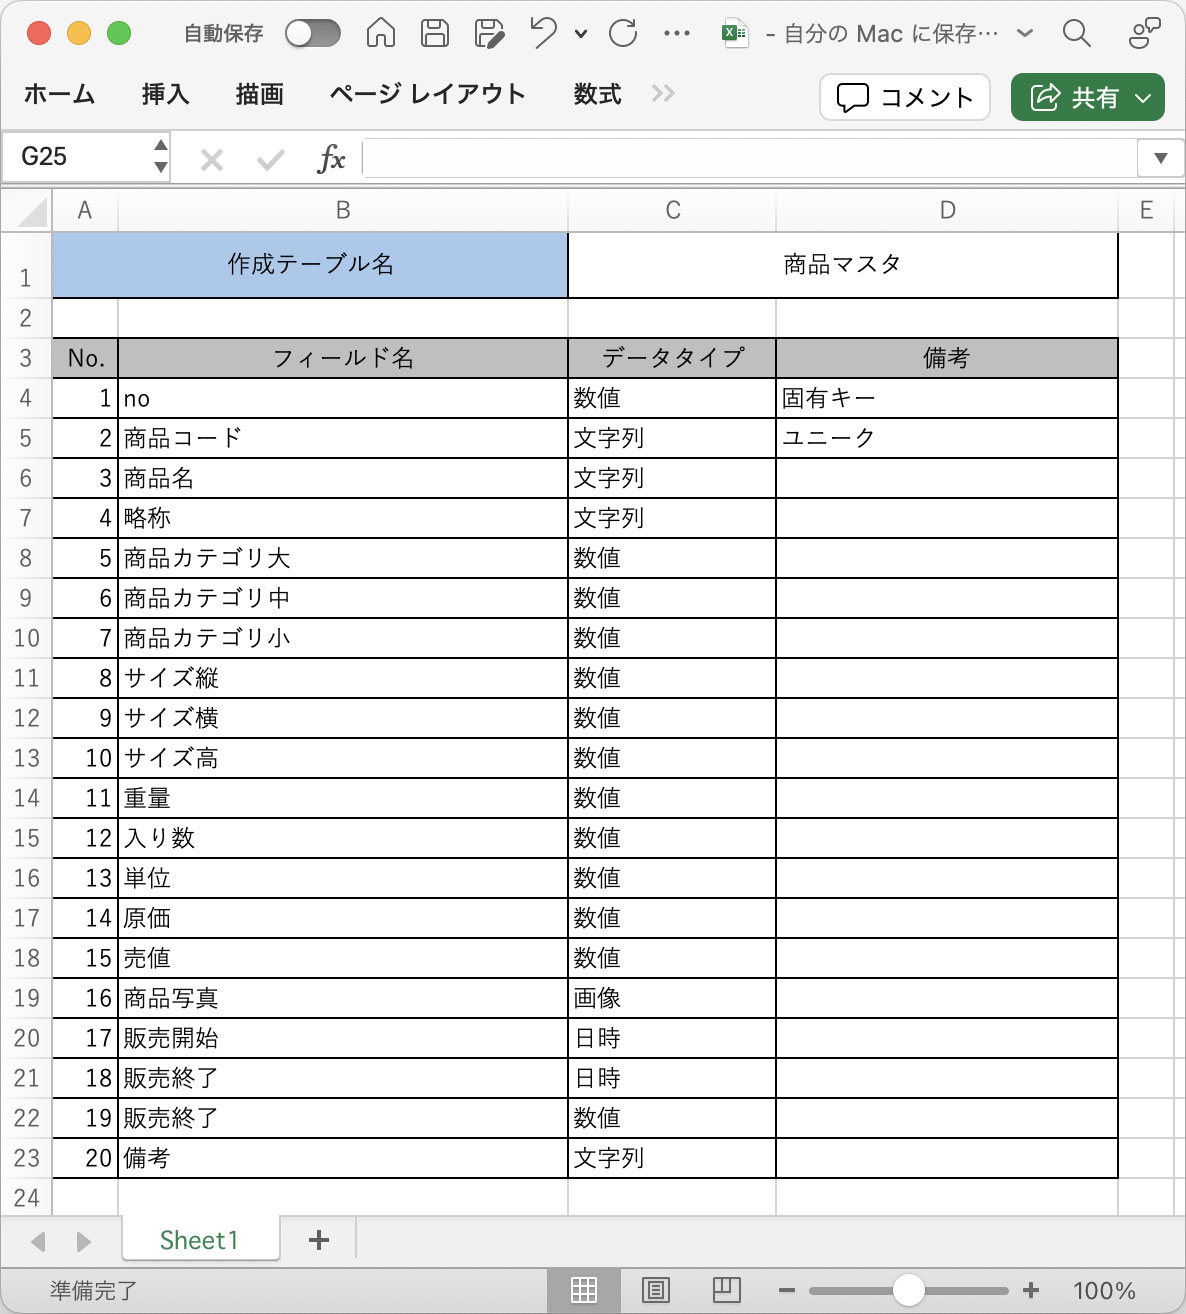Click the zoom in plus button
This screenshot has width=1186, height=1314.
pos(1031,1291)
